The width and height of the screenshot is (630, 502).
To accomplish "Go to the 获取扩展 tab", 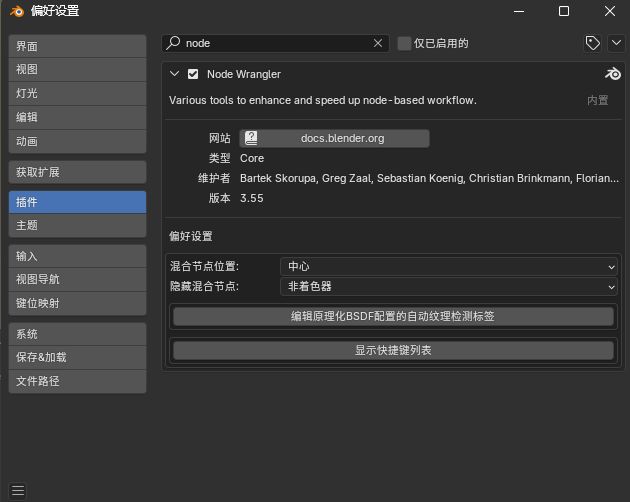I will point(77,172).
